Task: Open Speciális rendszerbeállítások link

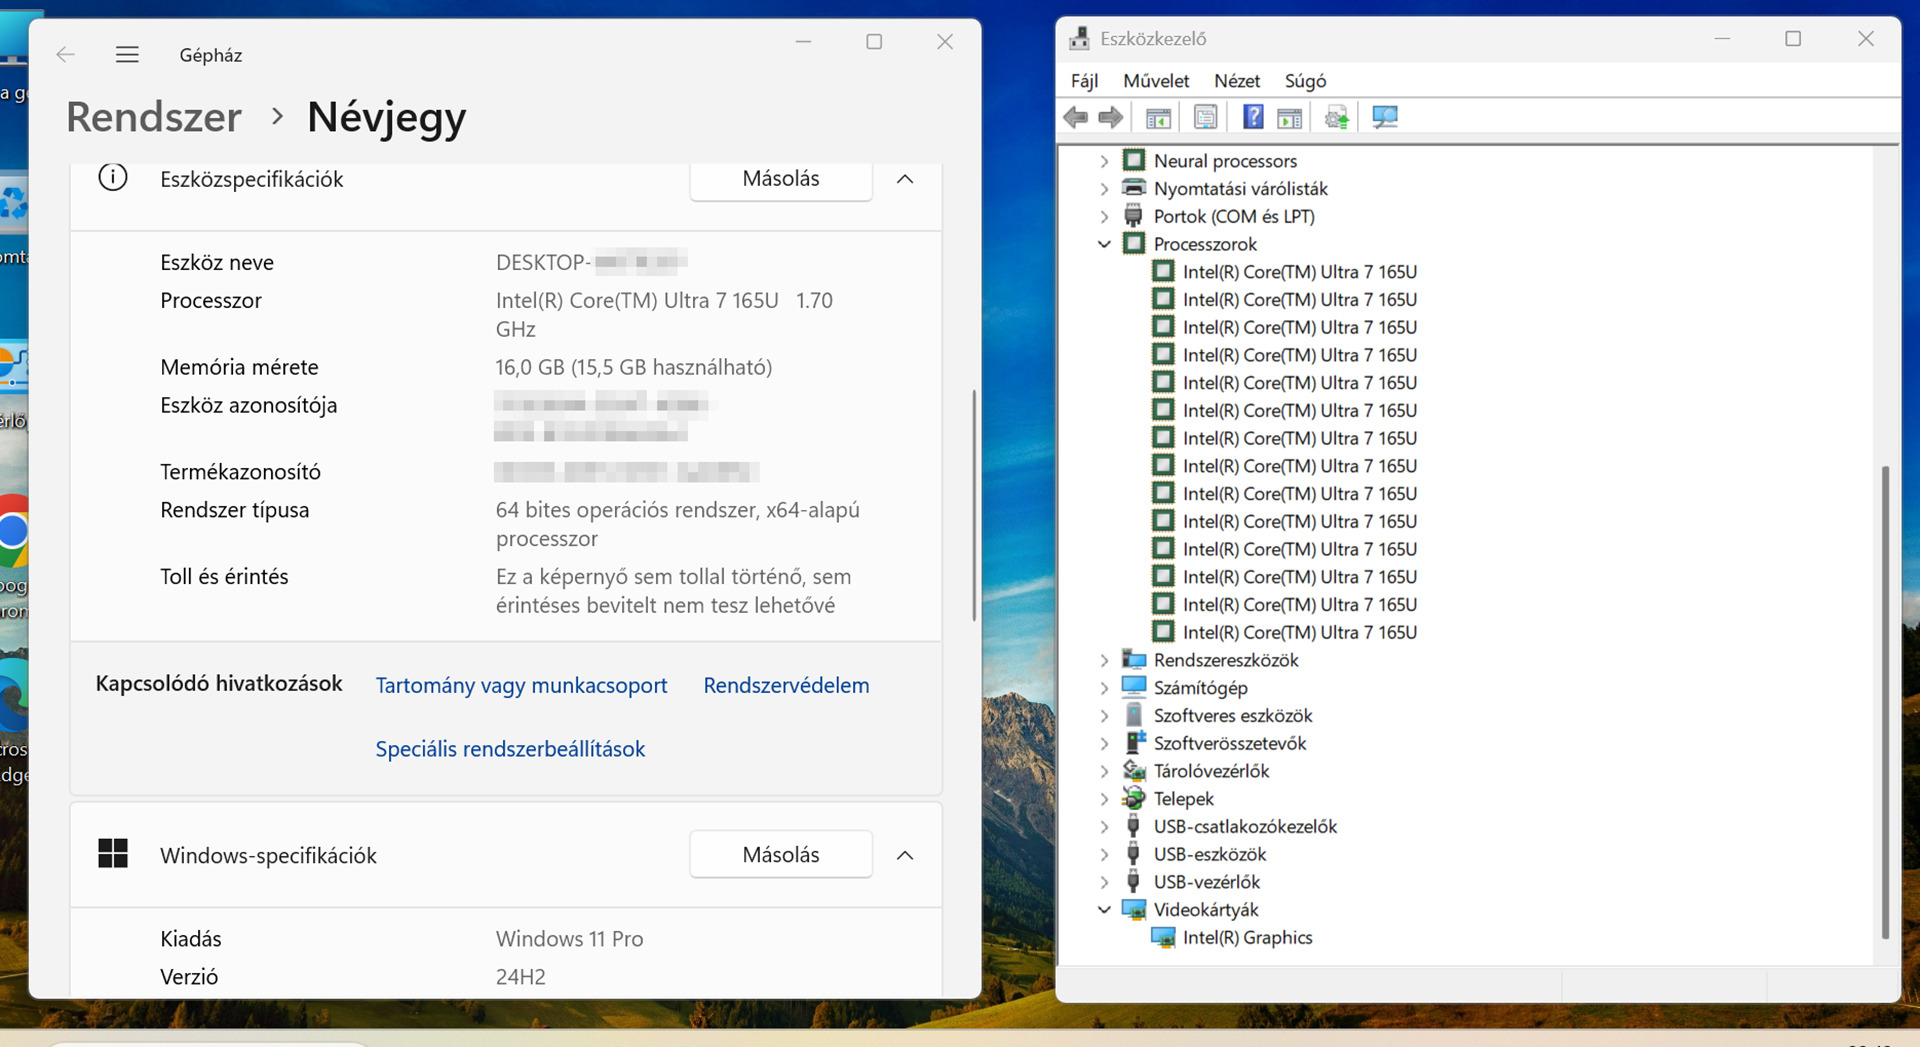Action: (x=510, y=749)
